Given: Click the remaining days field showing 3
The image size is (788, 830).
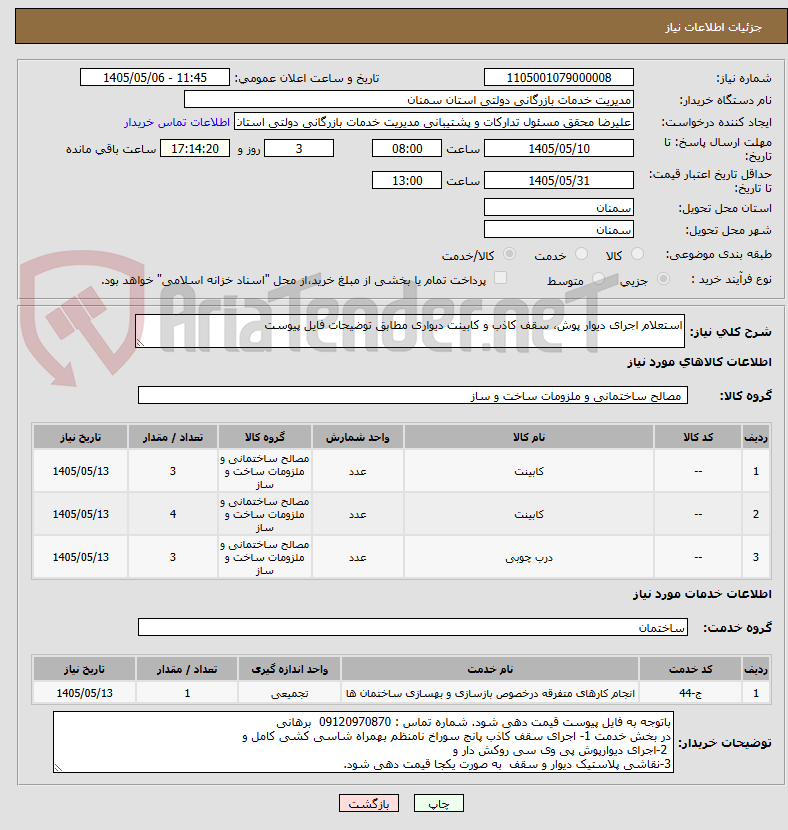Looking at the screenshot, I should 299,148.
